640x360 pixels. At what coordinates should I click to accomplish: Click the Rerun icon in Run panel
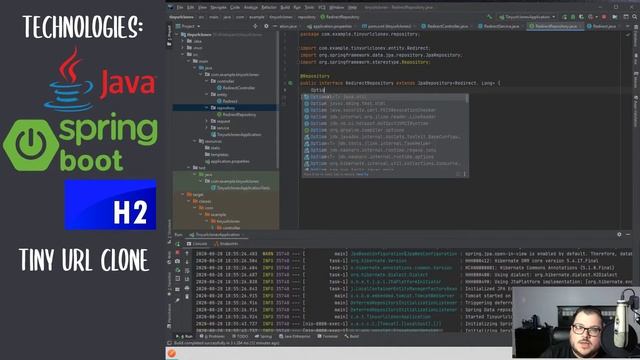pos(178,244)
